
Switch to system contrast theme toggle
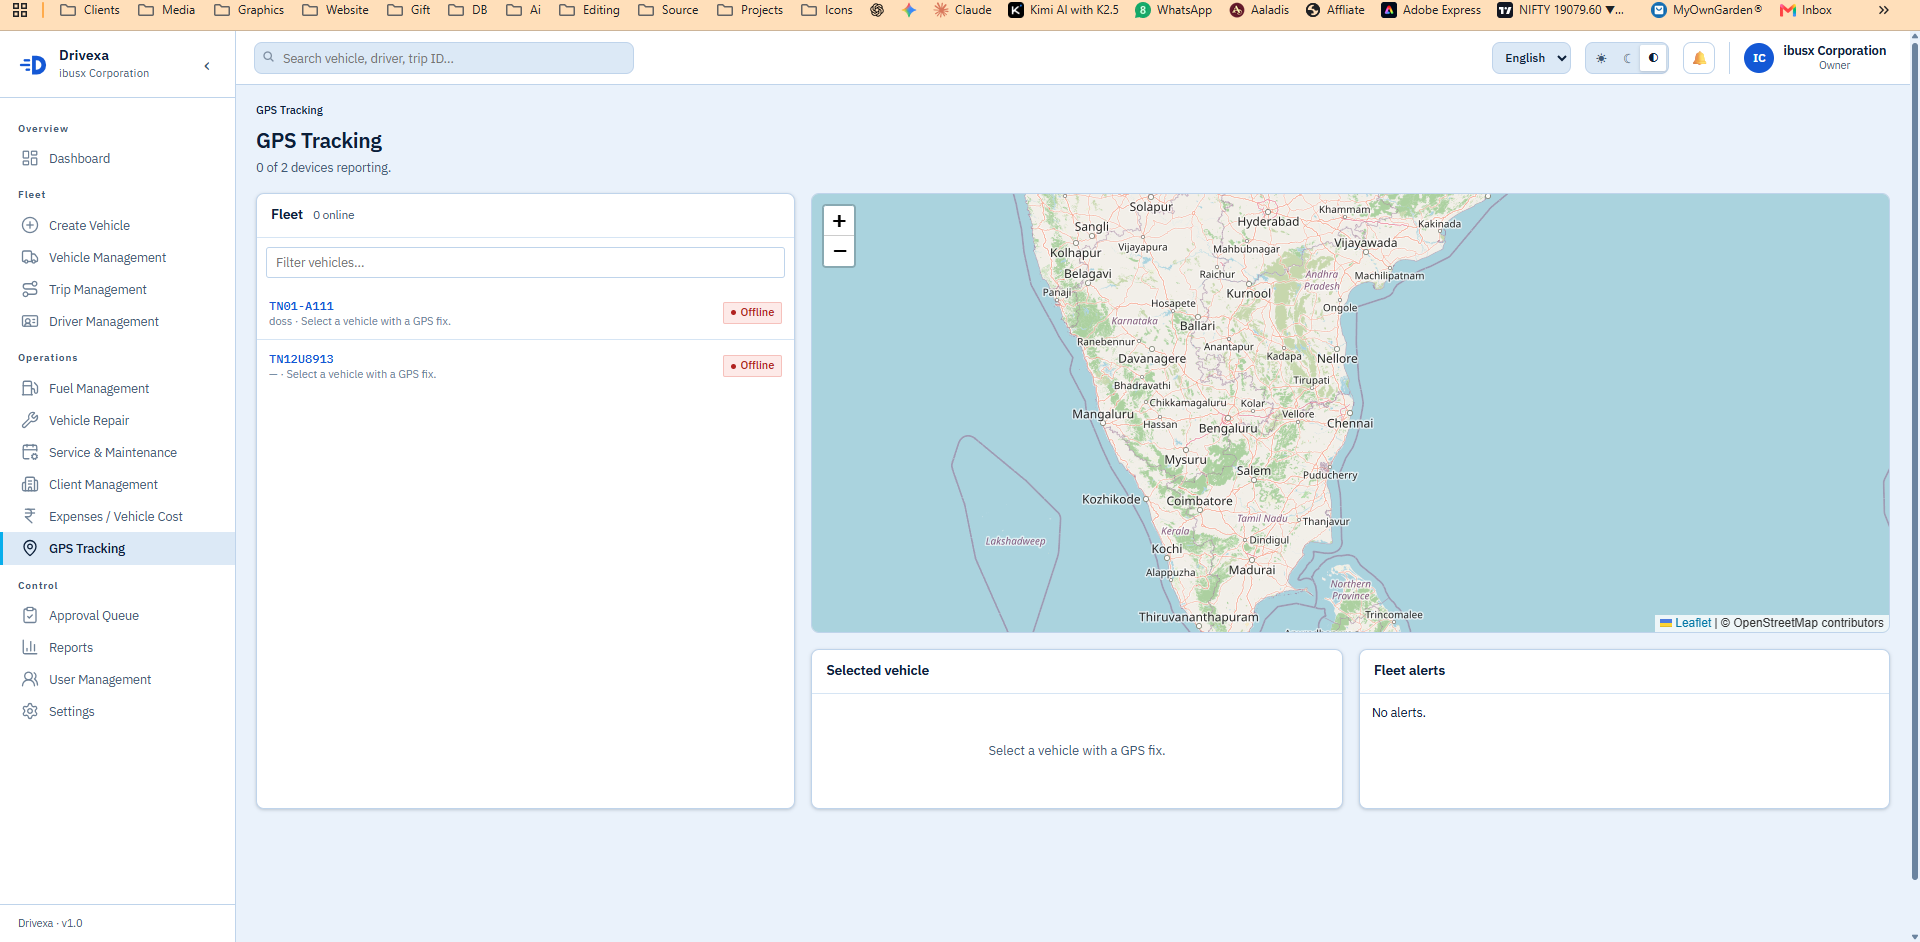click(1653, 58)
